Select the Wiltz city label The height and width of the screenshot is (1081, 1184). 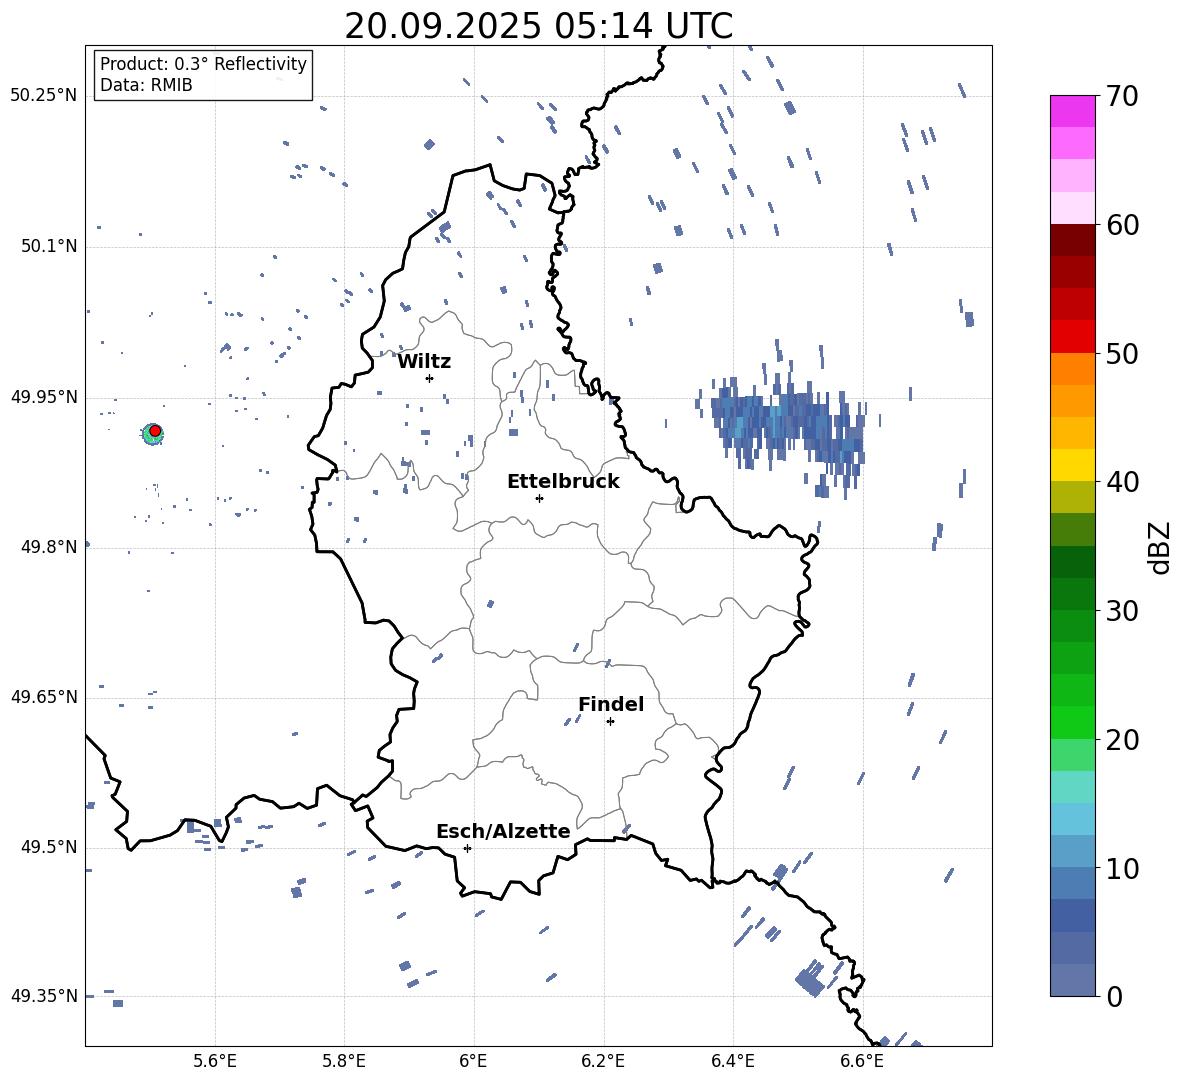point(424,362)
